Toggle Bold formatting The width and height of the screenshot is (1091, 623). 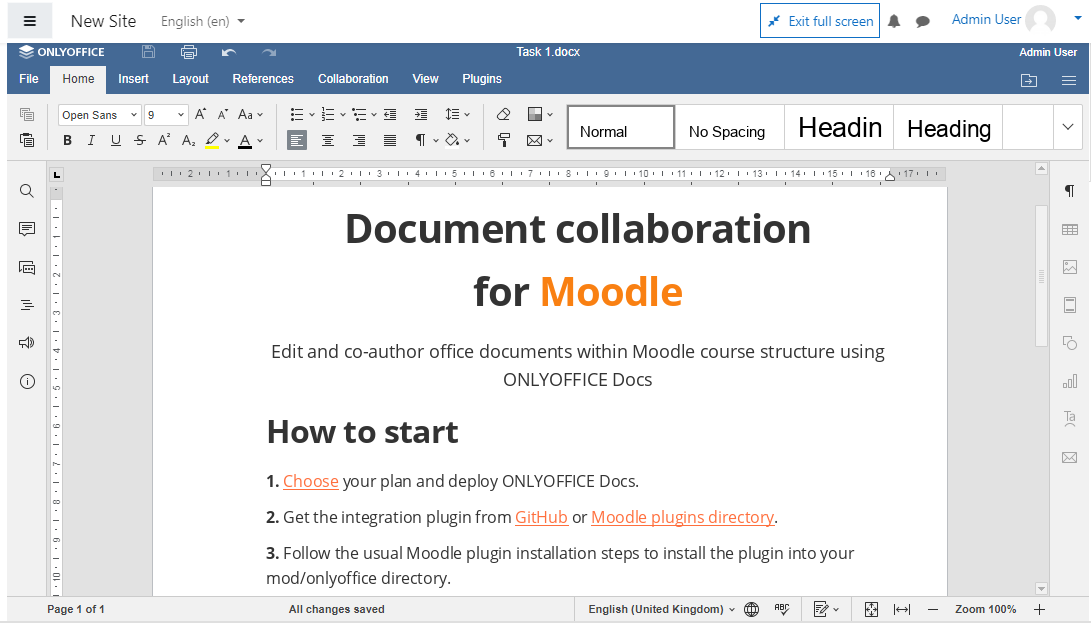click(x=67, y=141)
